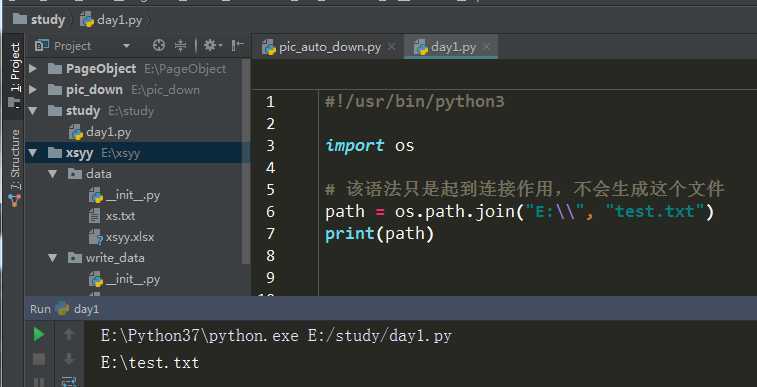The width and height of the screenshot is (757, 387).
Task: Click the green Run play icon
Action: click(39, 334)
